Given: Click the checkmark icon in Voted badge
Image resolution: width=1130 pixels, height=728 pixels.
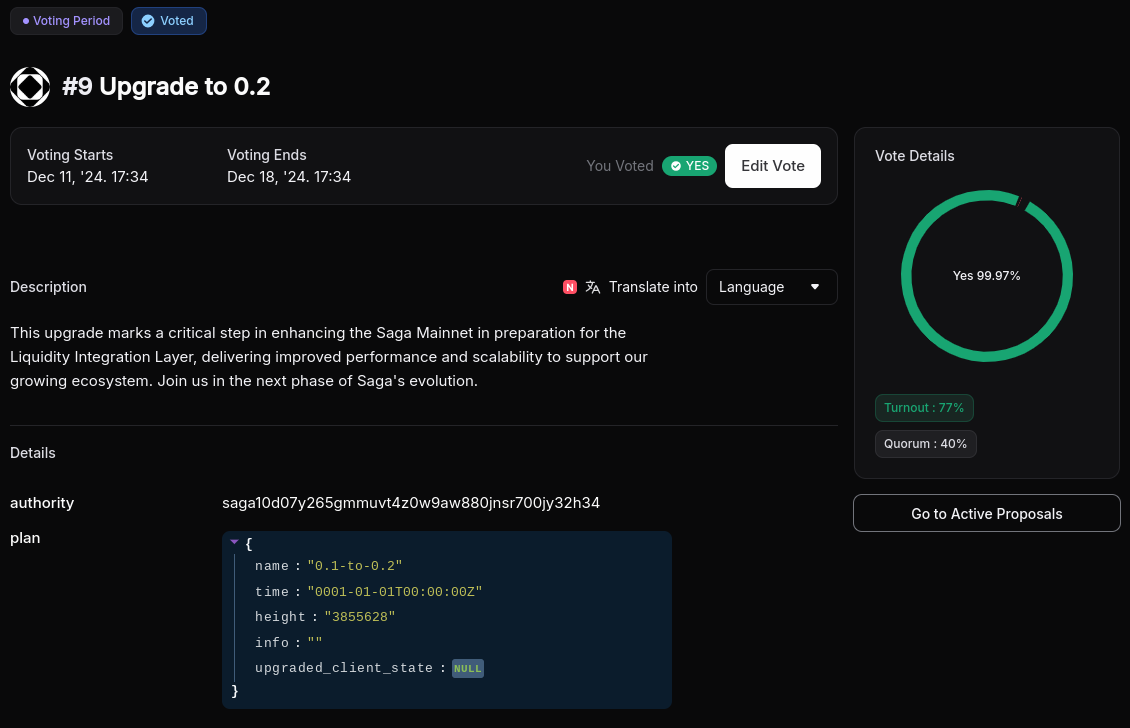Looking at the screenshot, I should [x=148, y=21].
